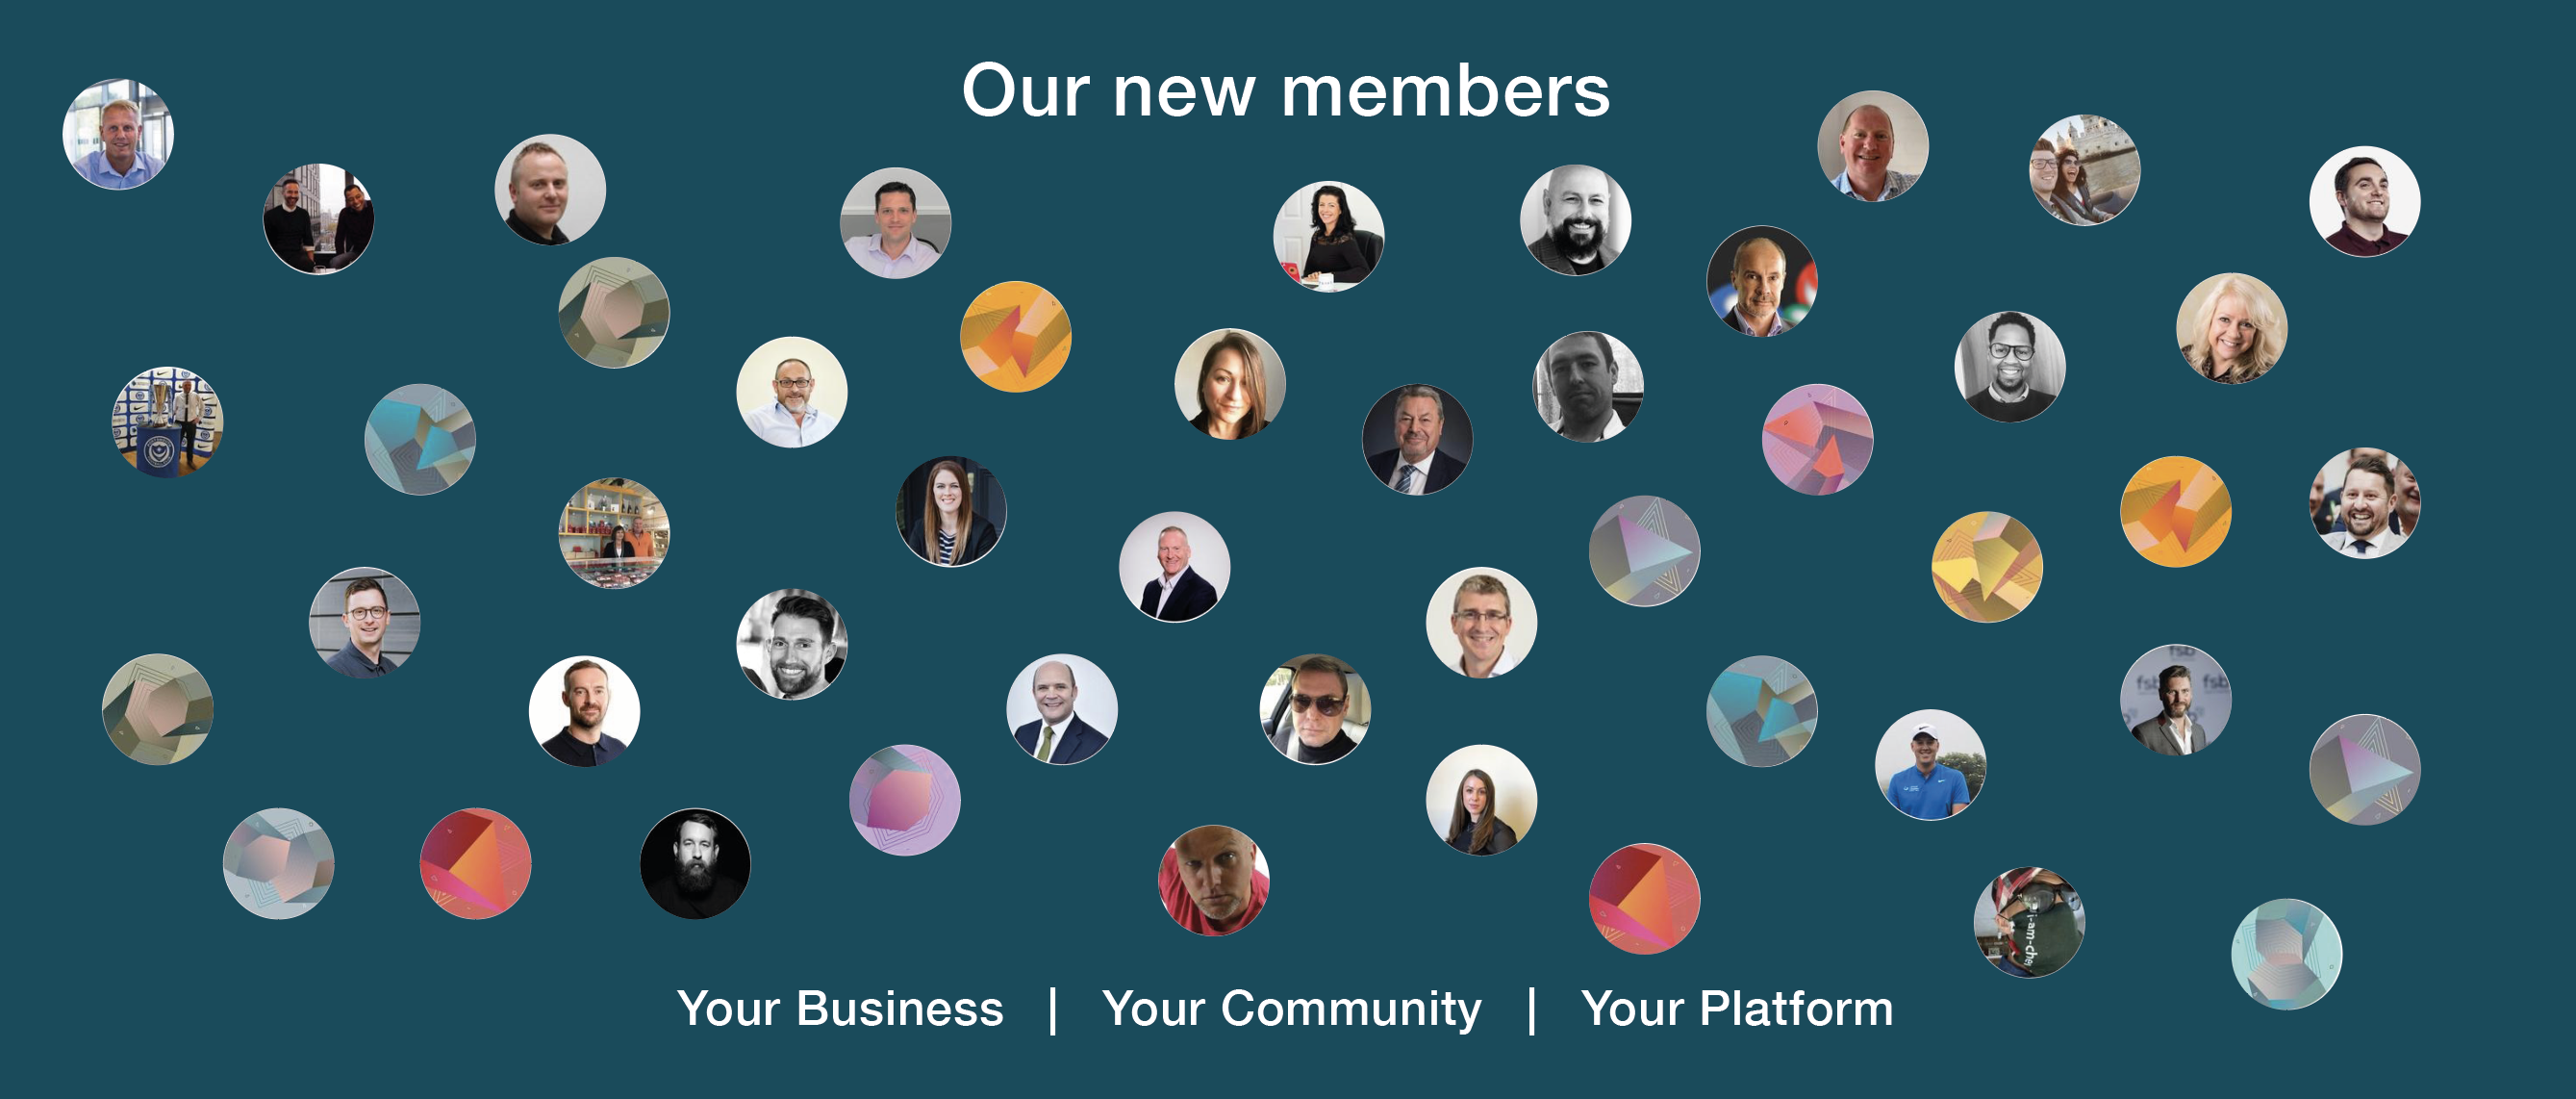Click the avatar of man wearing sunglasses in car
This screenshot has width=2576, height=1099.
1315,709
